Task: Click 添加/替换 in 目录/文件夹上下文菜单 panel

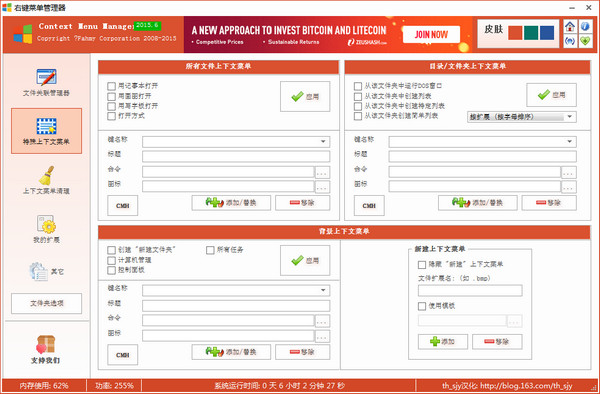Action: tap(478, 203)
